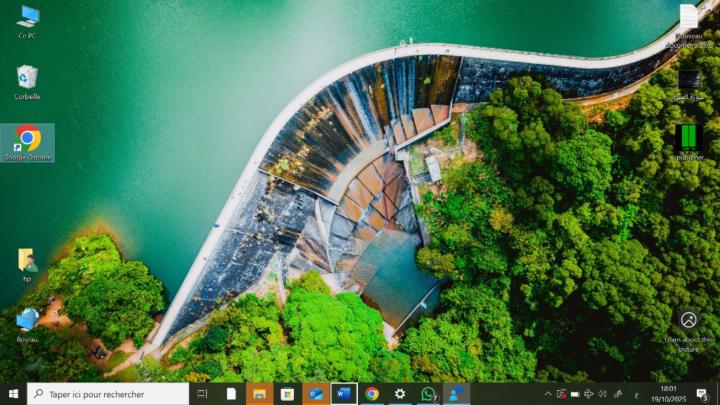Open the notification center in the taskbar
This screenshot has width=720, height=405.
click(x=703, y=394)
